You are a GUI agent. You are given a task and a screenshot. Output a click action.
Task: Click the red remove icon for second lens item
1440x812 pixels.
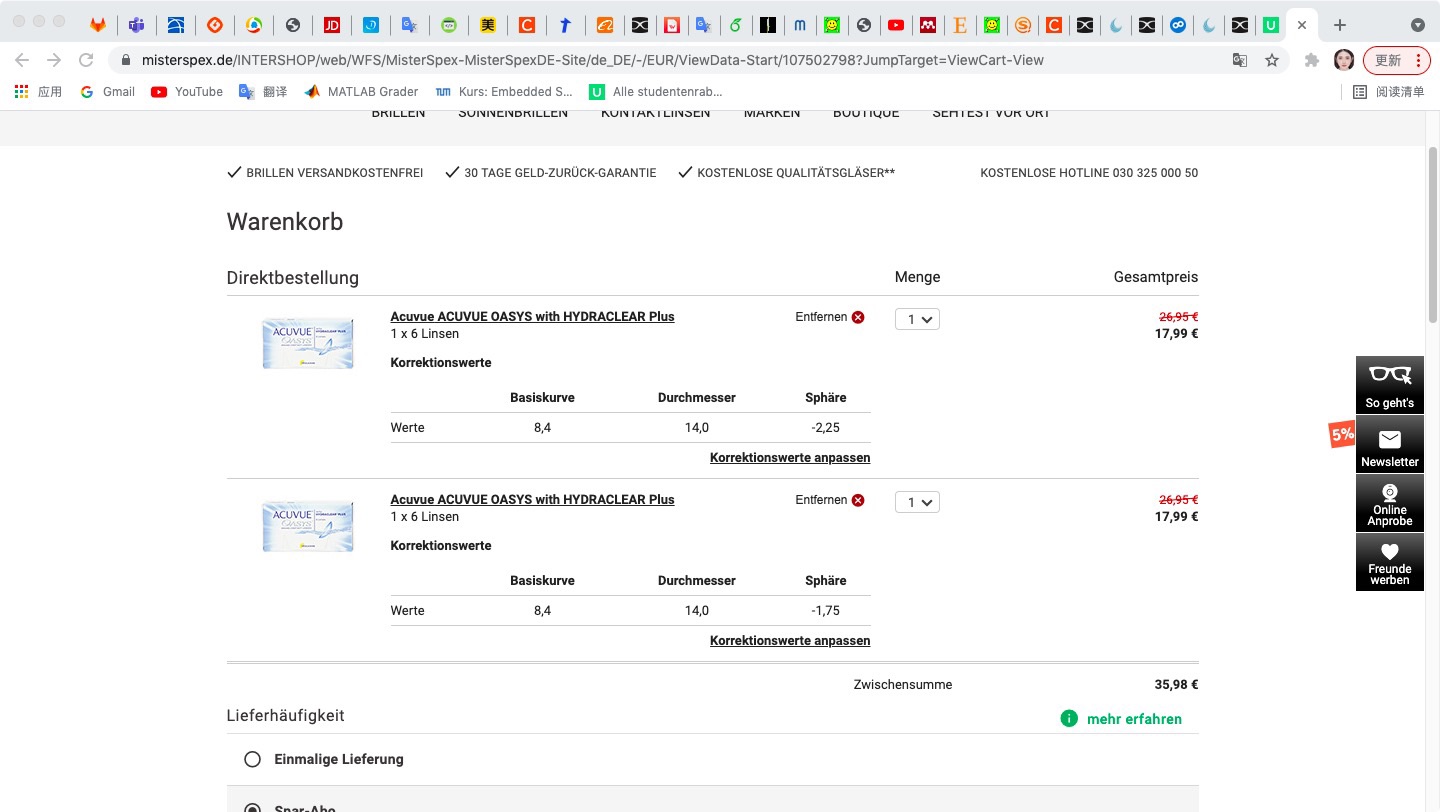point(858,500)
